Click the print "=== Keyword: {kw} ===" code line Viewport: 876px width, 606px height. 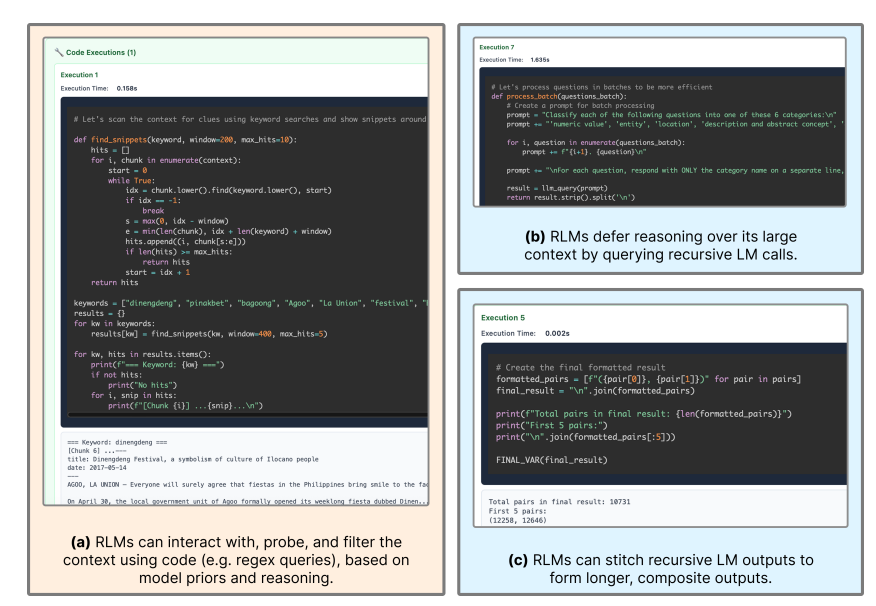point(158,365)
